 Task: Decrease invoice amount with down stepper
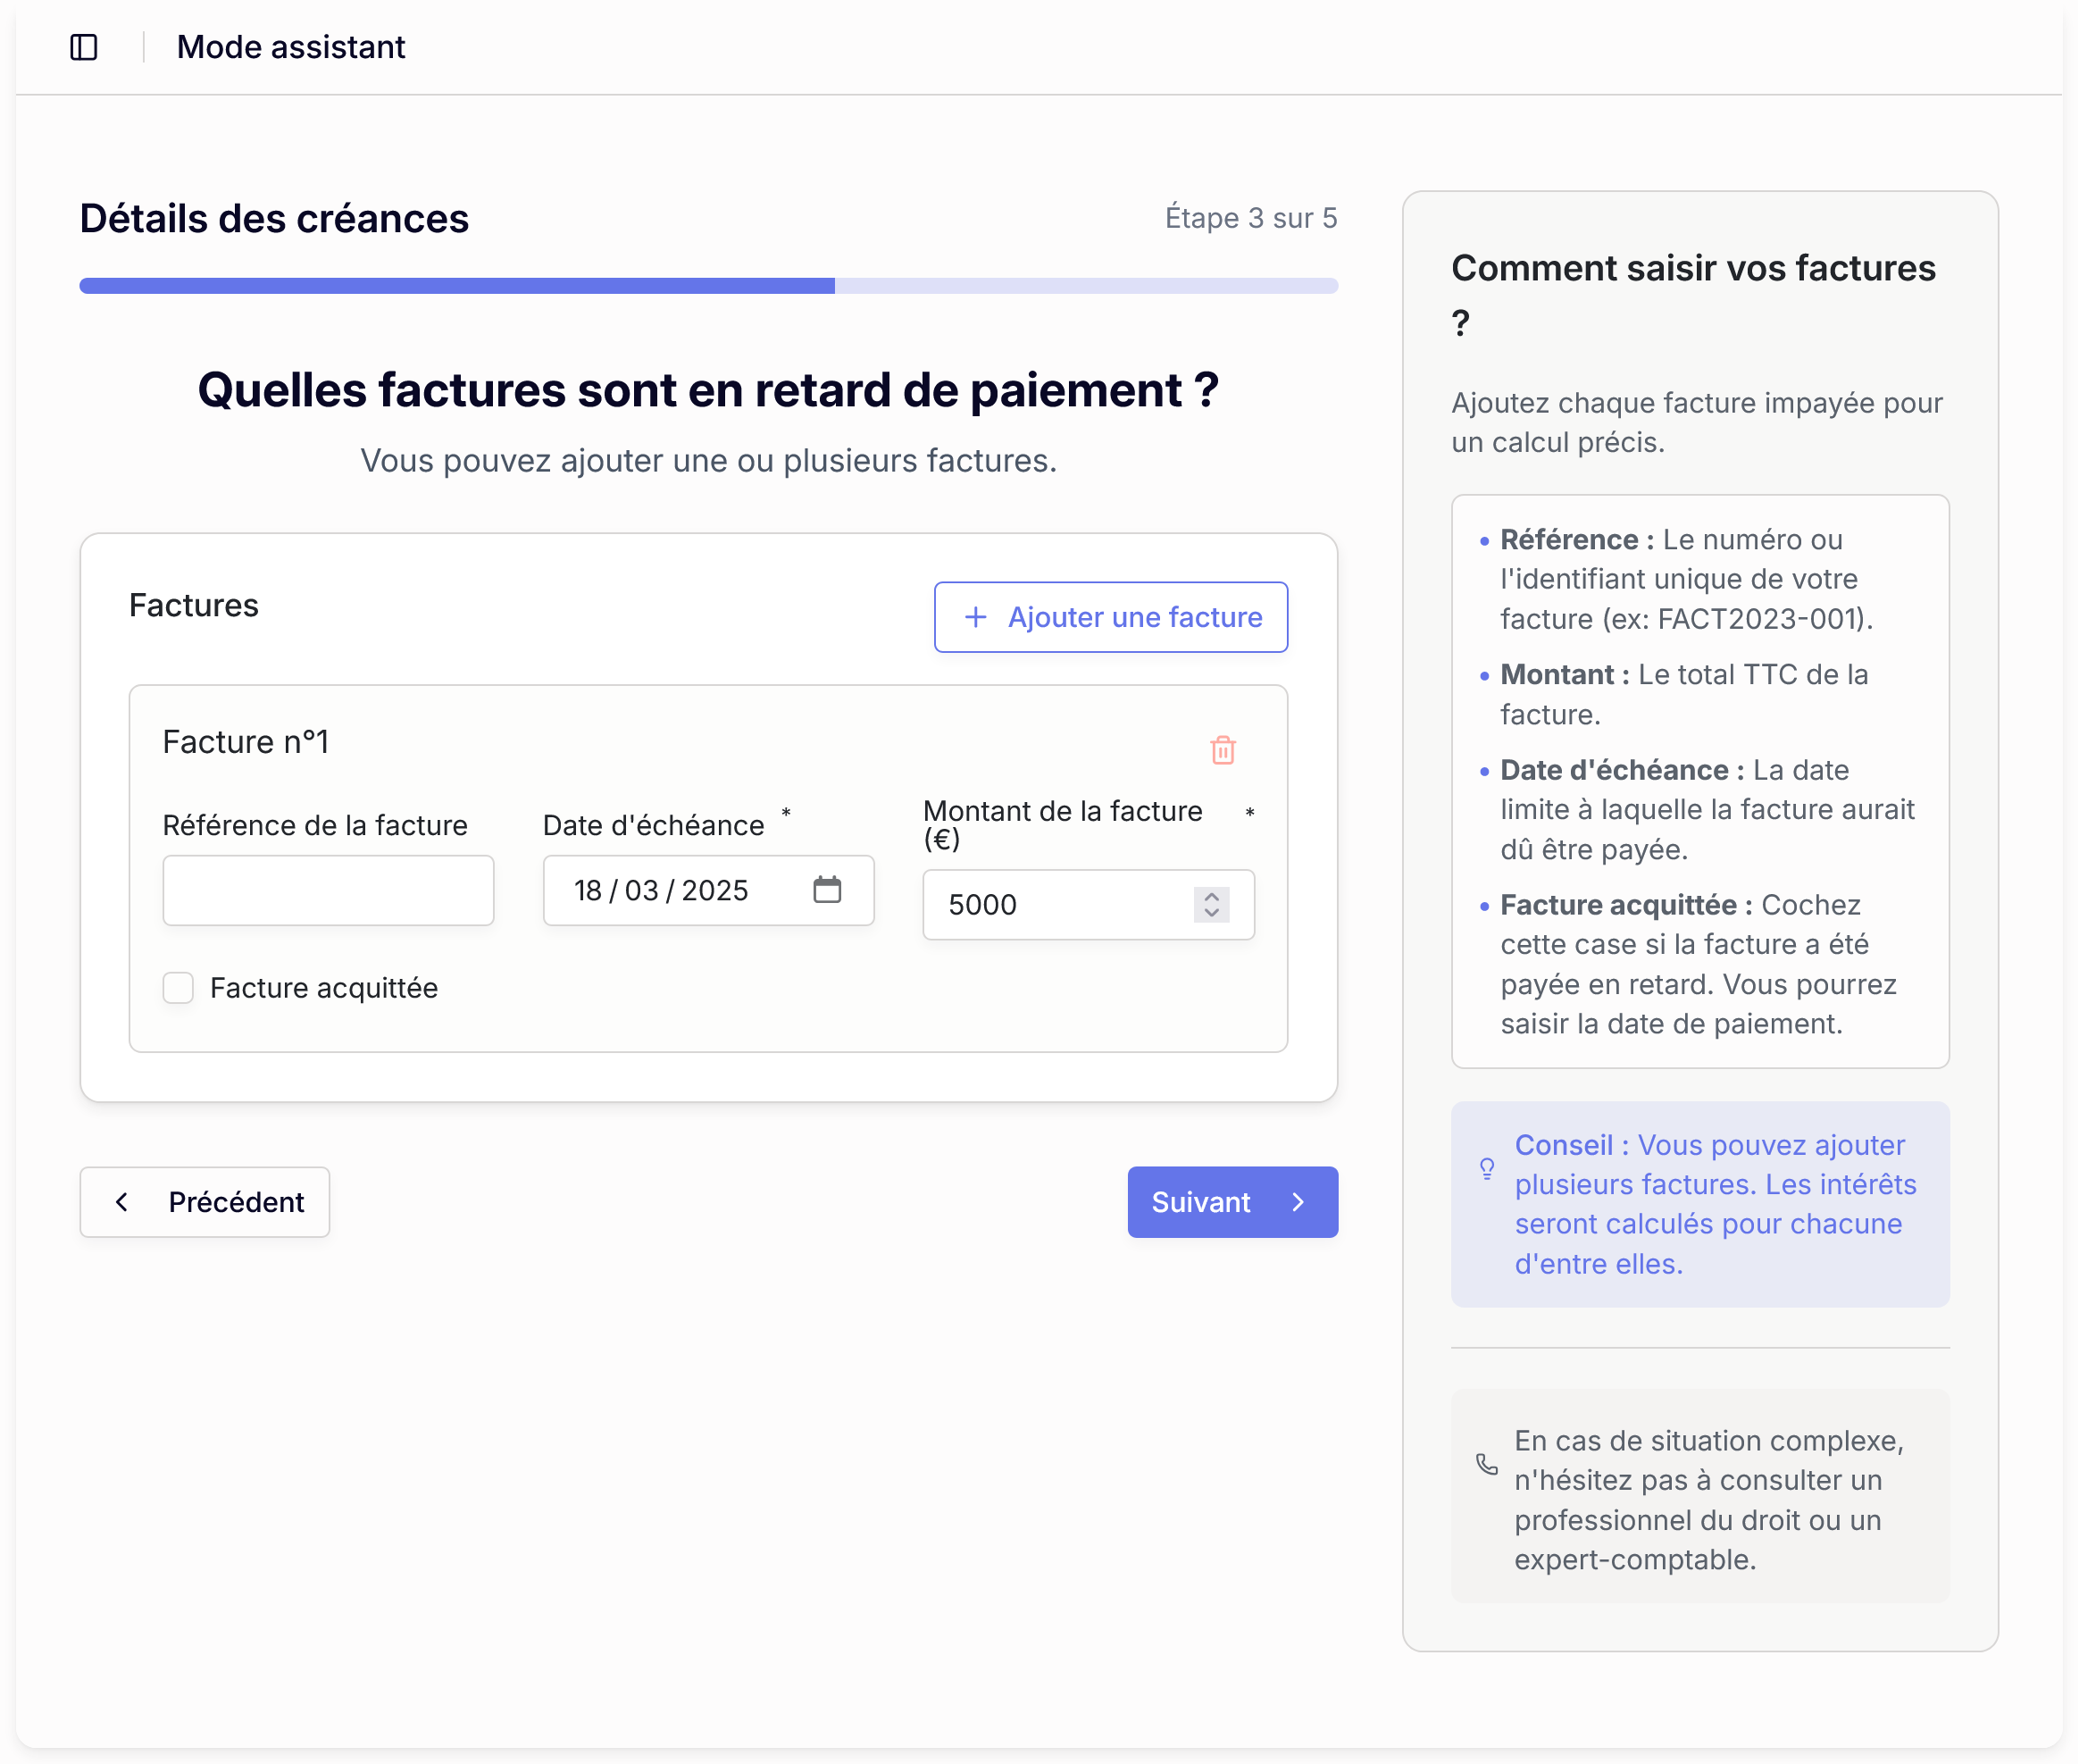(1211, 913)
